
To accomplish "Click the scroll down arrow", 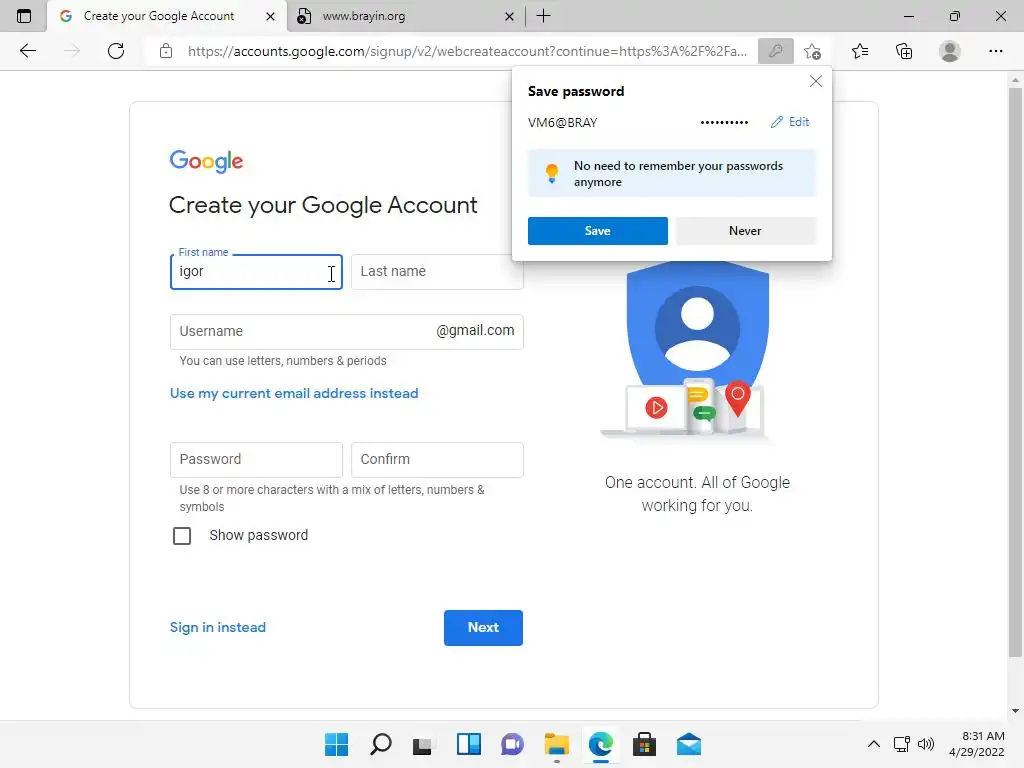I will tap(1015, 711).
